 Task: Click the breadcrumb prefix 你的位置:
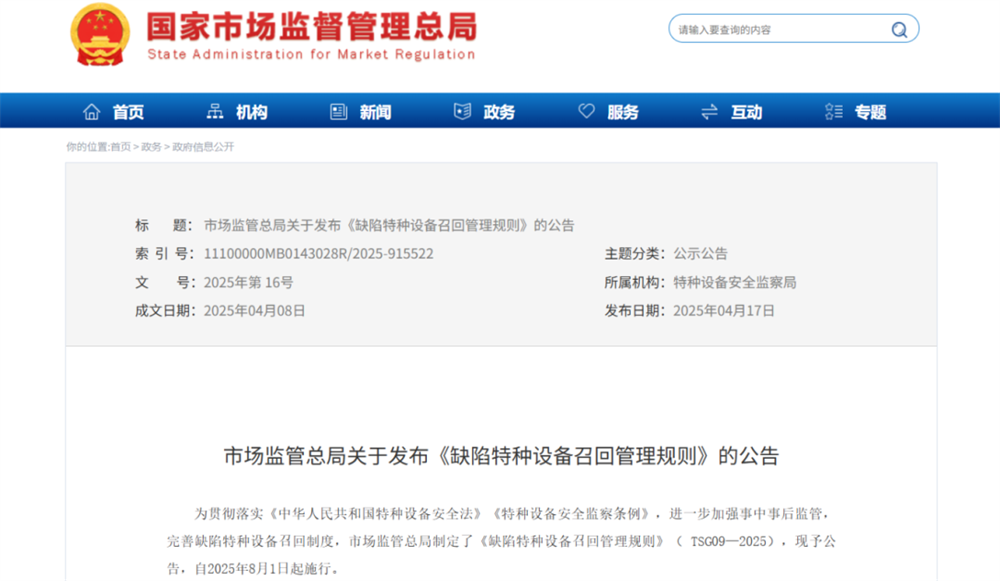[89, 147]
